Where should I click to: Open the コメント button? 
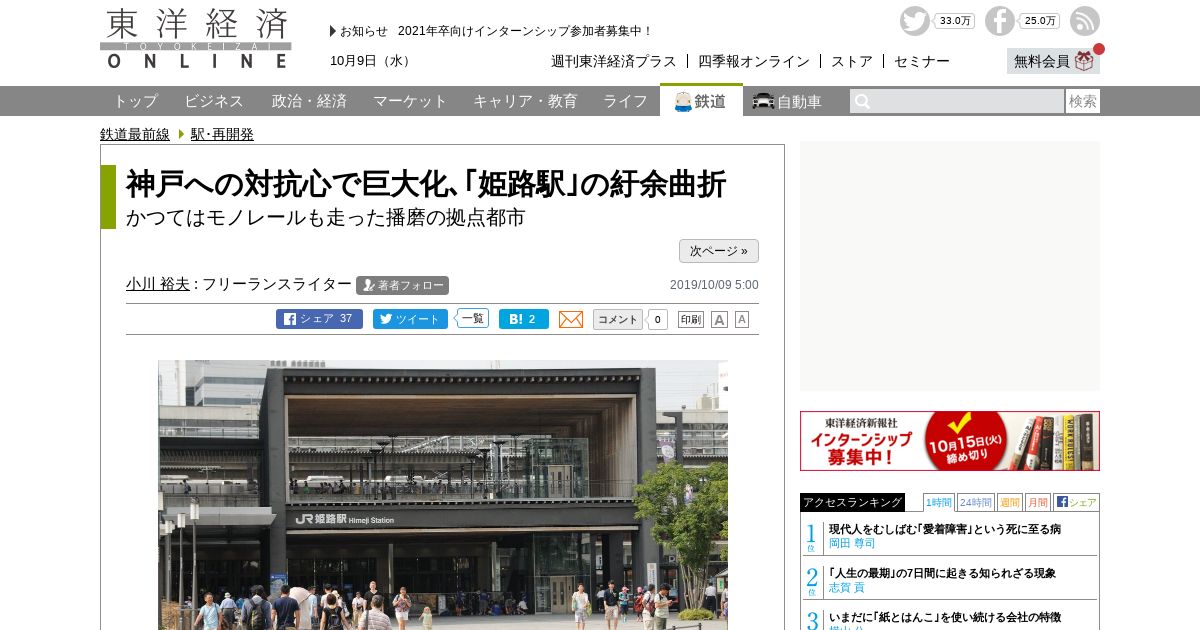pyautogui.click(x=618, y=319)
